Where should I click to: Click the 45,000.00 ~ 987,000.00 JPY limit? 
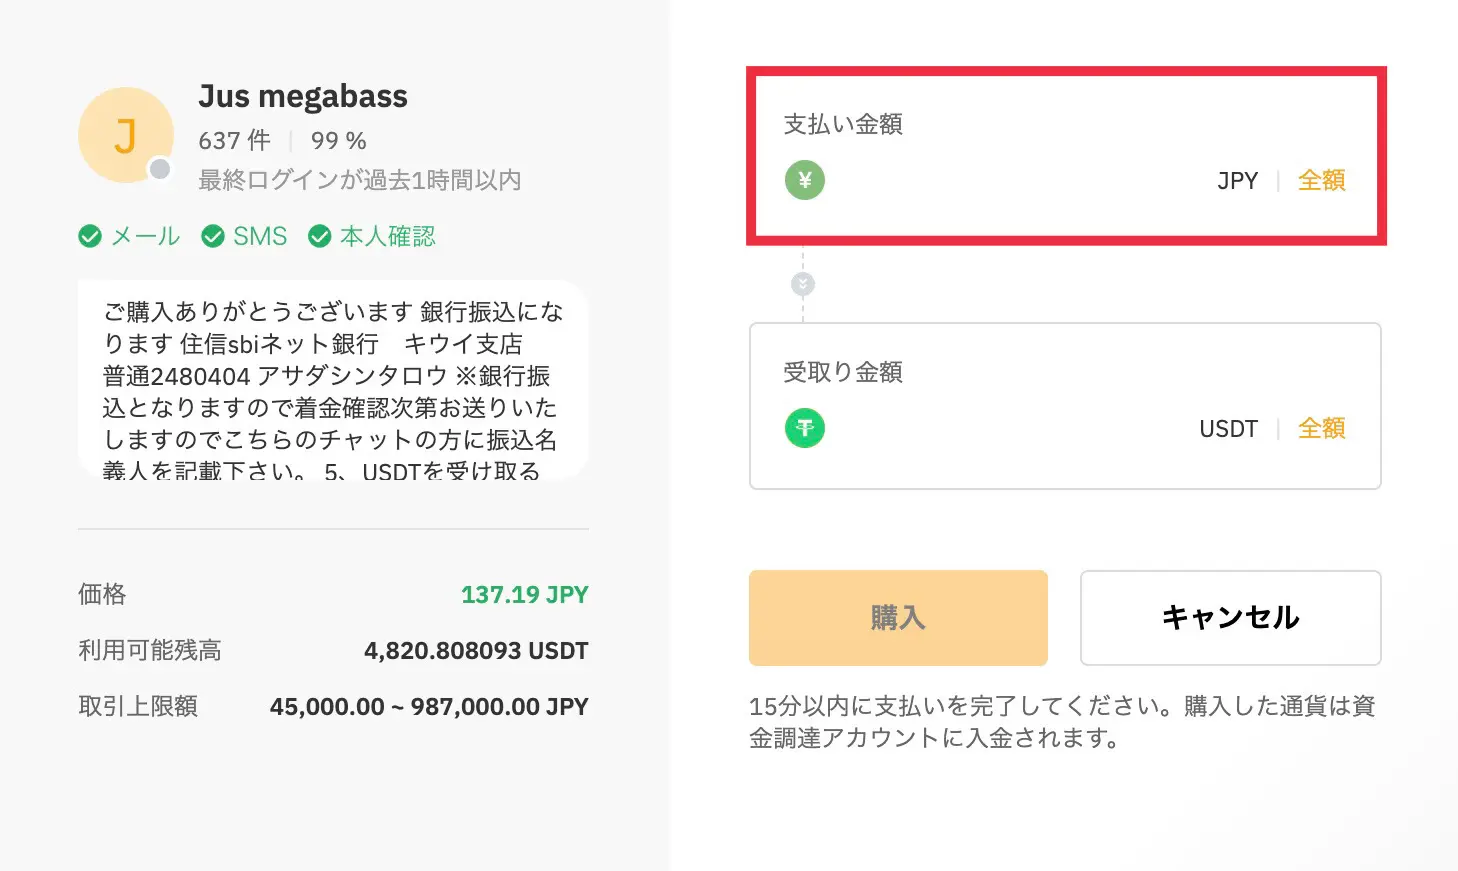click(x=429, y=707)
